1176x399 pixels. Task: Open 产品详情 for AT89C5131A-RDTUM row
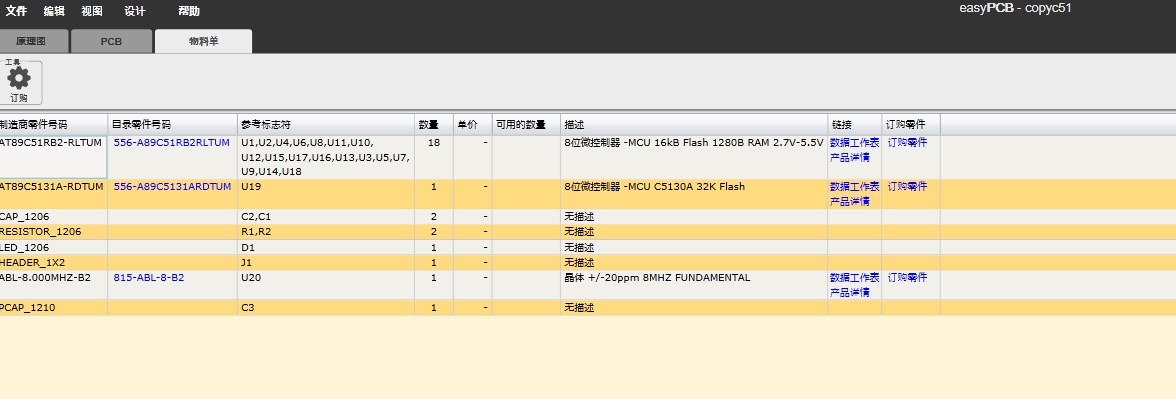(850, 202)
